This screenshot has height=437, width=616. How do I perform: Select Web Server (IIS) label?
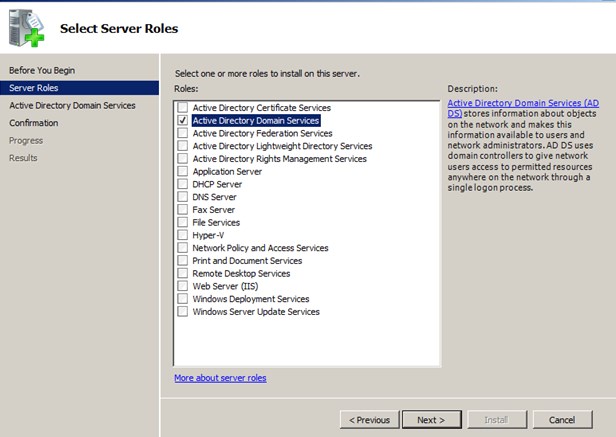pos(225,286)
